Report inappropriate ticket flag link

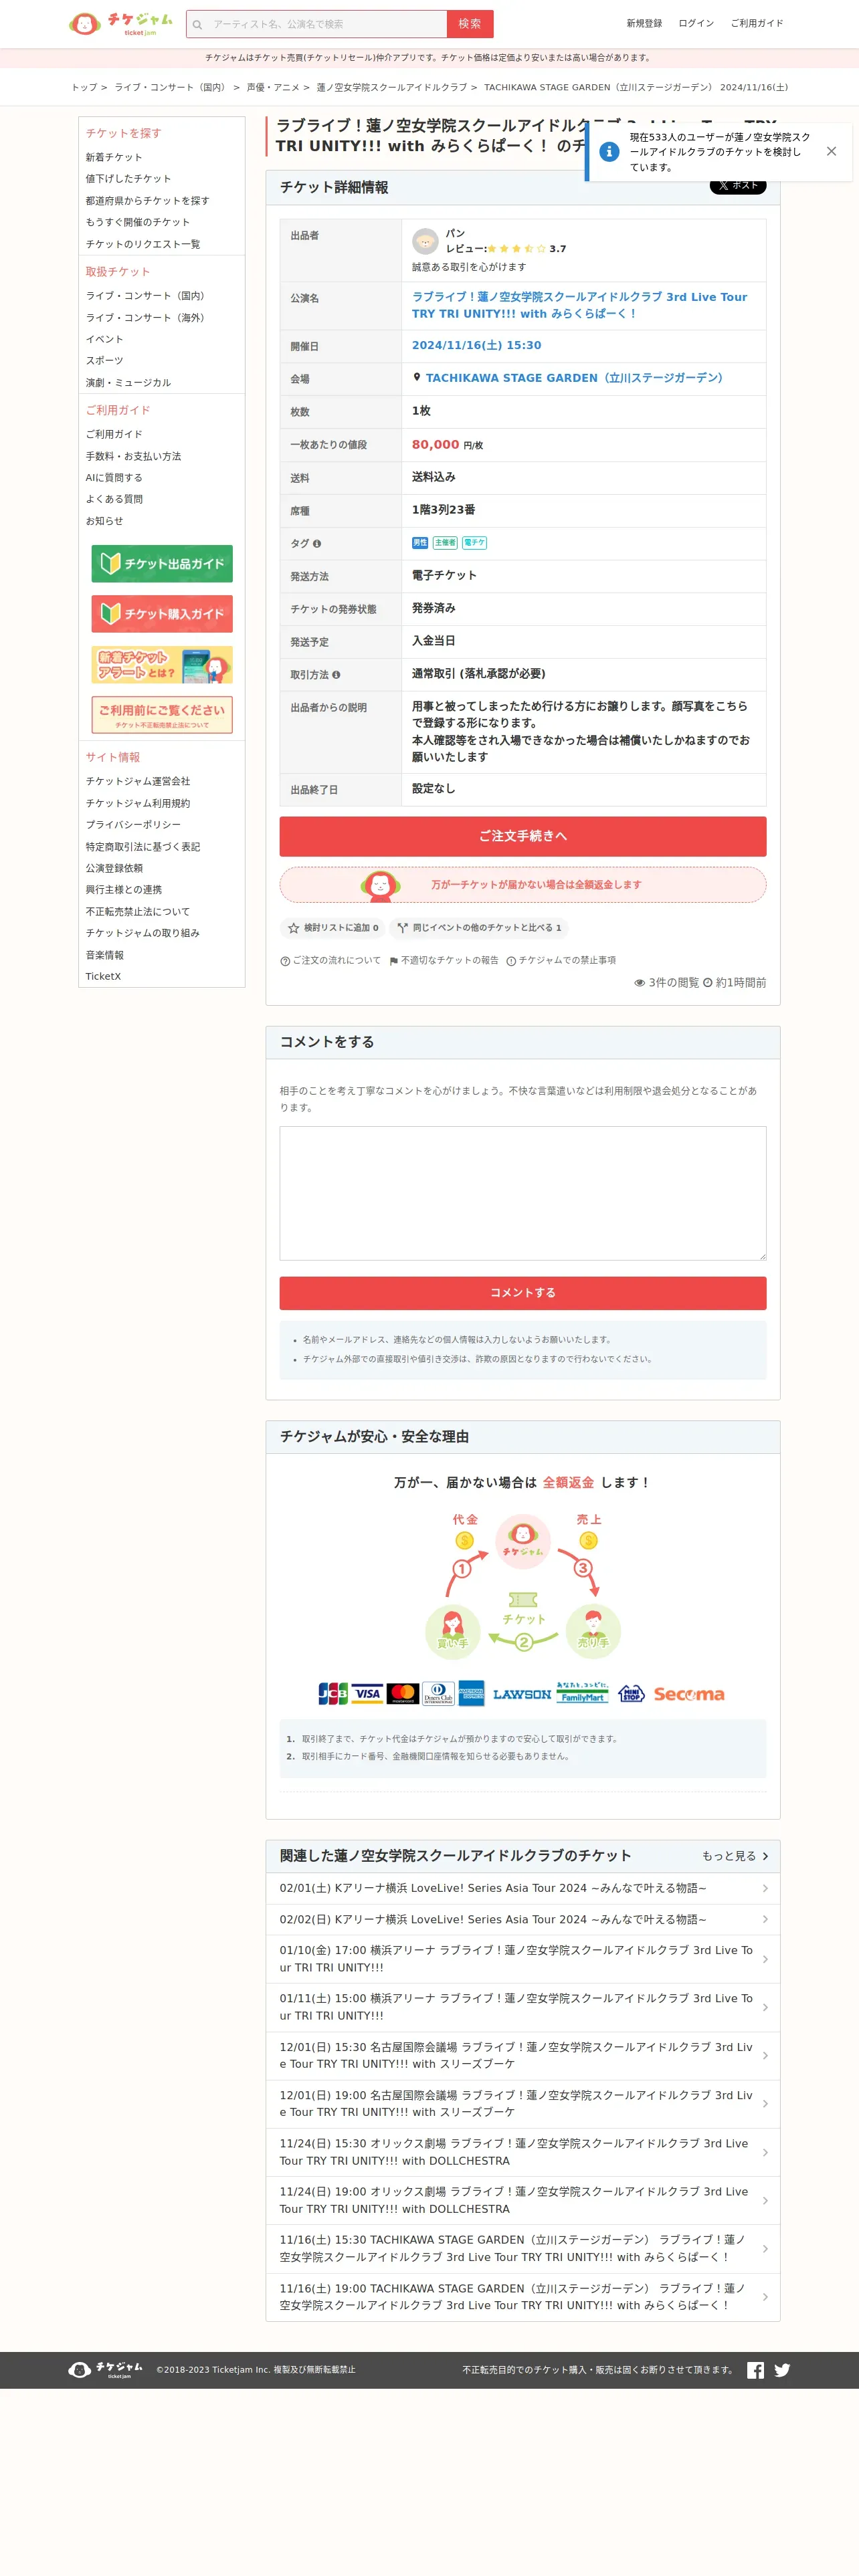[x=444, y=960]
